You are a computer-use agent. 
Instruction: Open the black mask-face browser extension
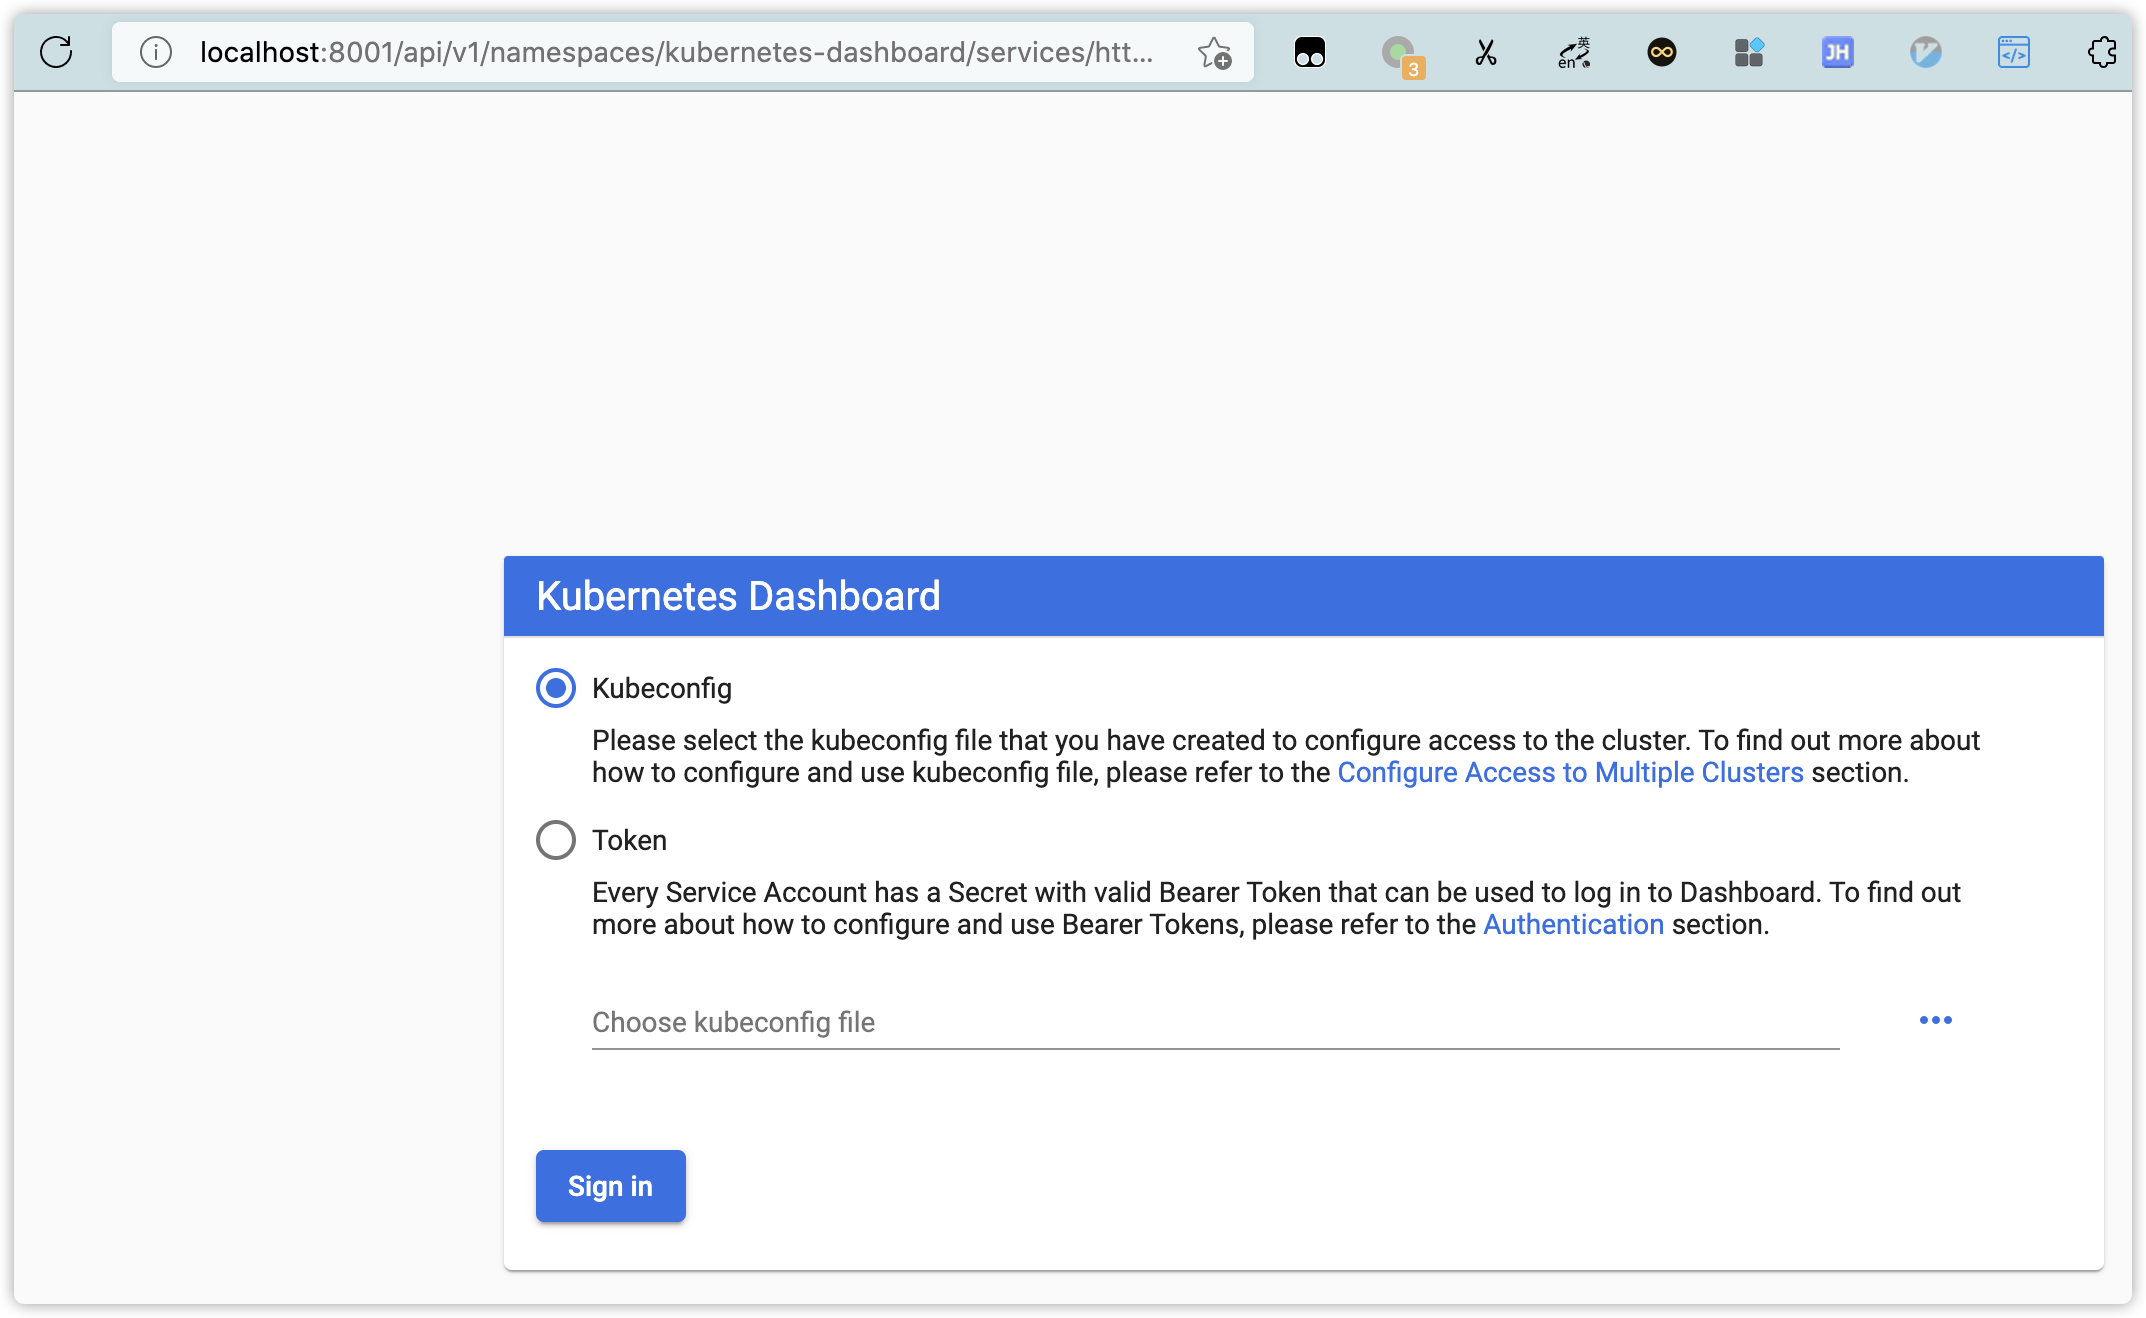(1310, 52)
